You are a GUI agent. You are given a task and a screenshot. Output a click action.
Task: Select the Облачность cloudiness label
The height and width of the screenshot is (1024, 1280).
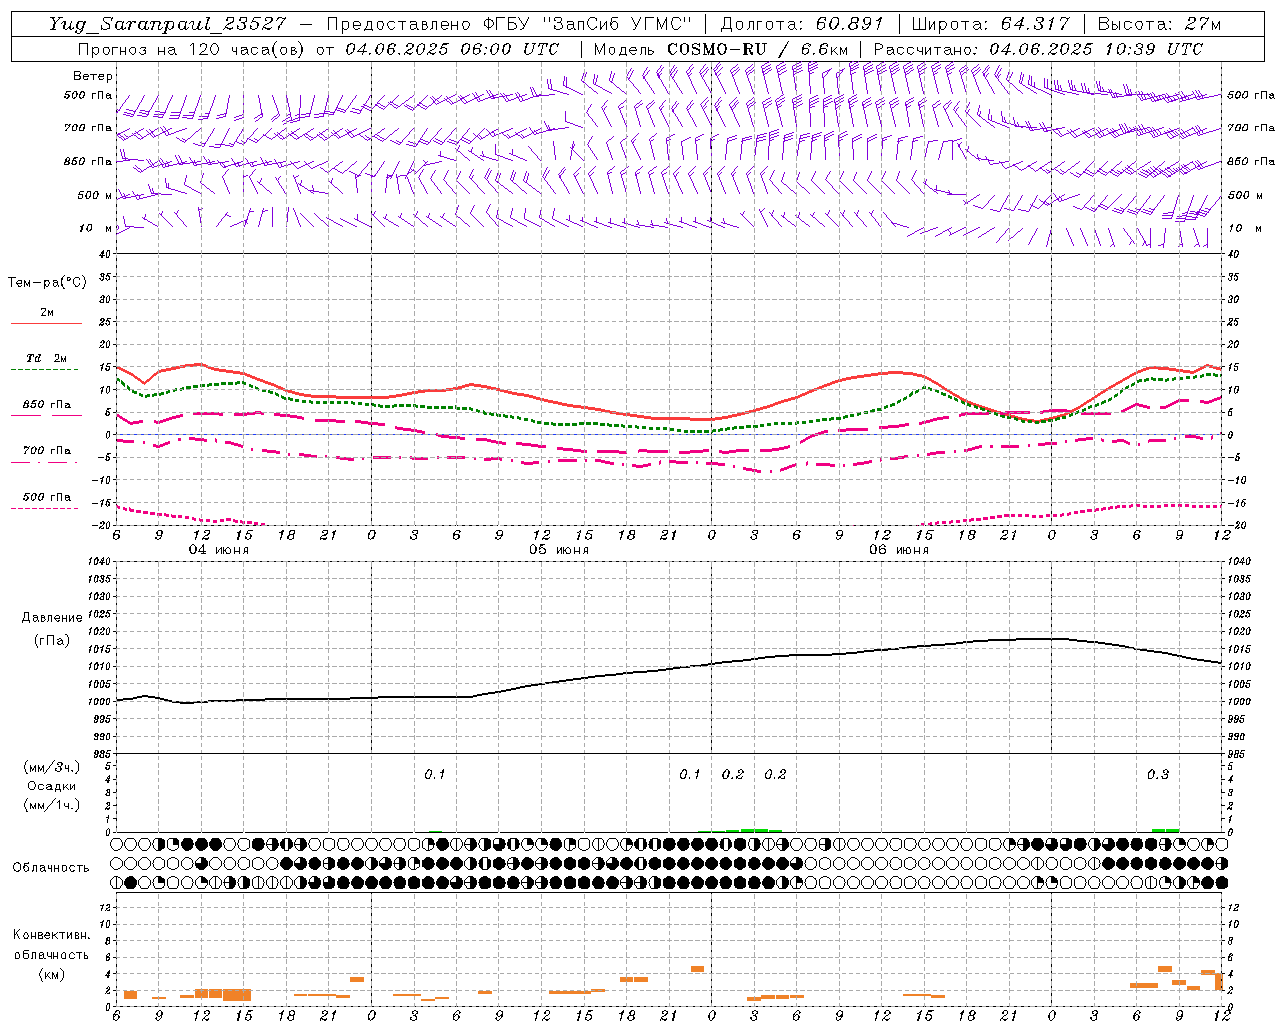51,868
